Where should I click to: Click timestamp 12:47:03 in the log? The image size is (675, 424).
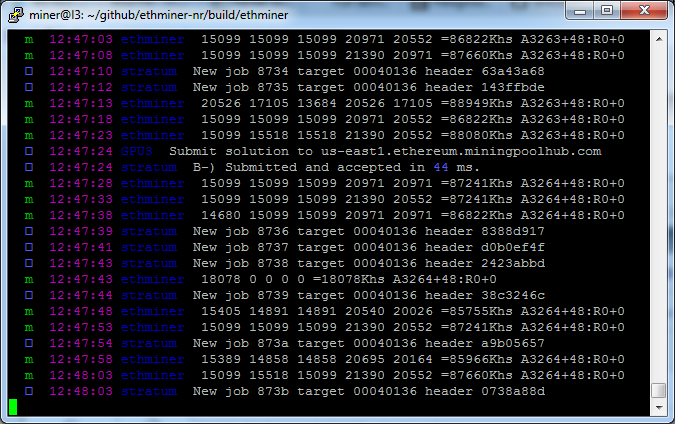[x=81, y=39]
